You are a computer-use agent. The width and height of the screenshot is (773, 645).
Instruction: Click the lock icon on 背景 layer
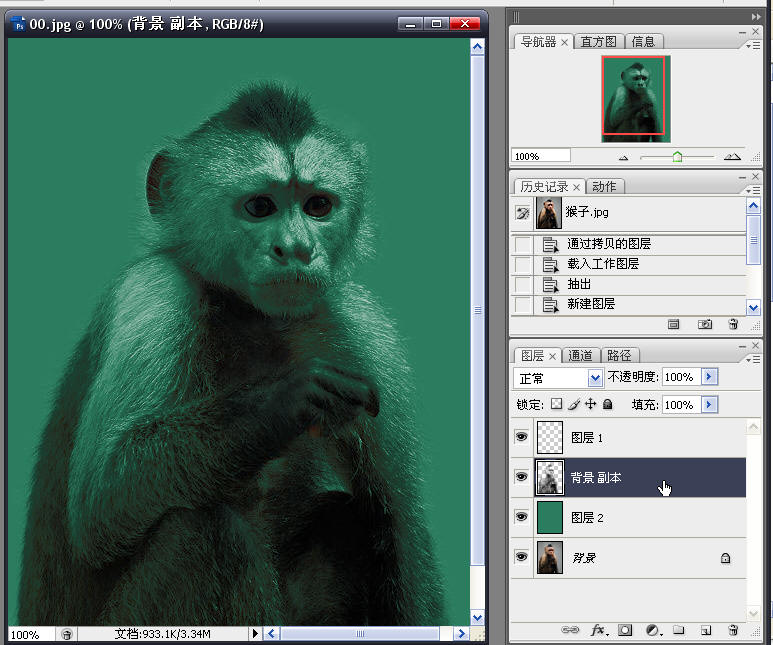point(725,558)
